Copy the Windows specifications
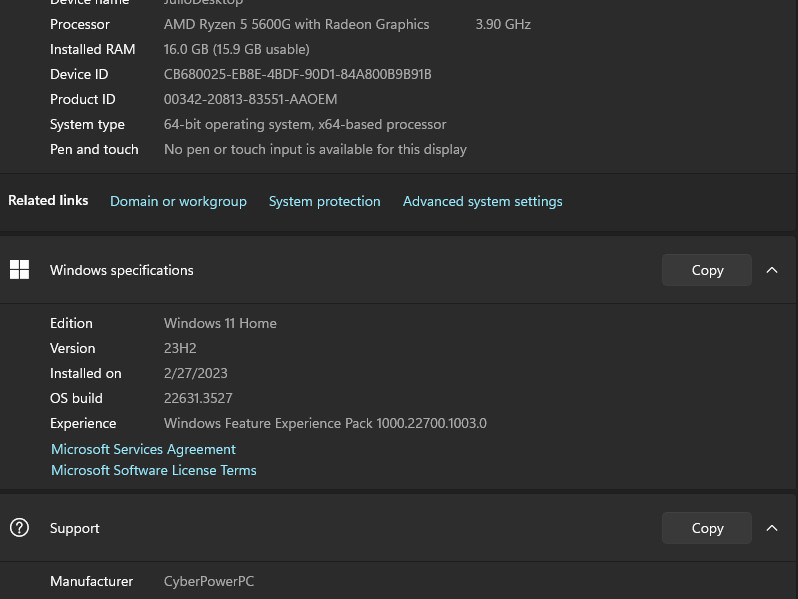798x599 pixels. point(706,270)
